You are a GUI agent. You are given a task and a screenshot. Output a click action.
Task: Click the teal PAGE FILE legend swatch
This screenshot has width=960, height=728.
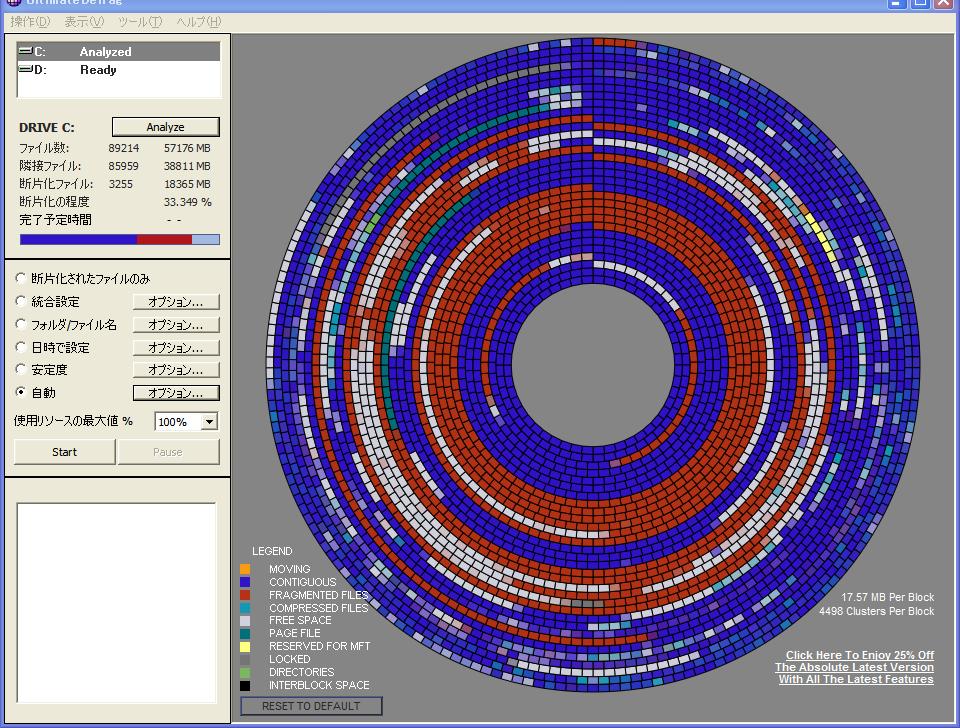(x=245, y=633)
